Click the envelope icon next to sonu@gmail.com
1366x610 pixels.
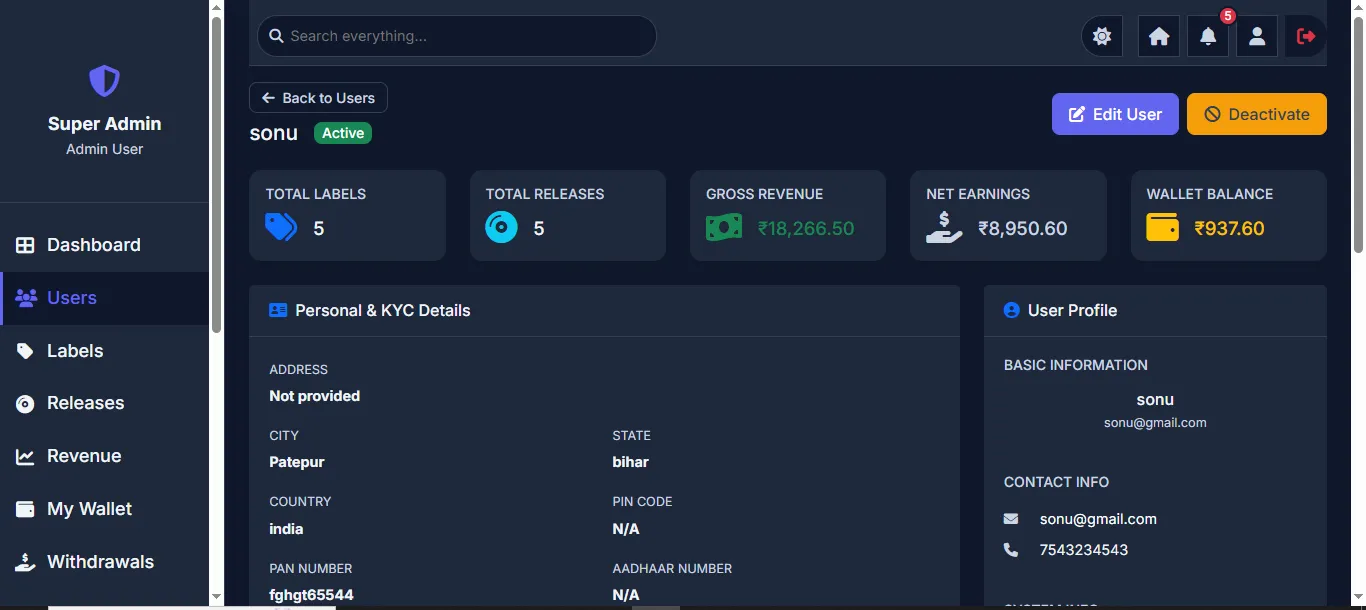(x=1011, y=519)
